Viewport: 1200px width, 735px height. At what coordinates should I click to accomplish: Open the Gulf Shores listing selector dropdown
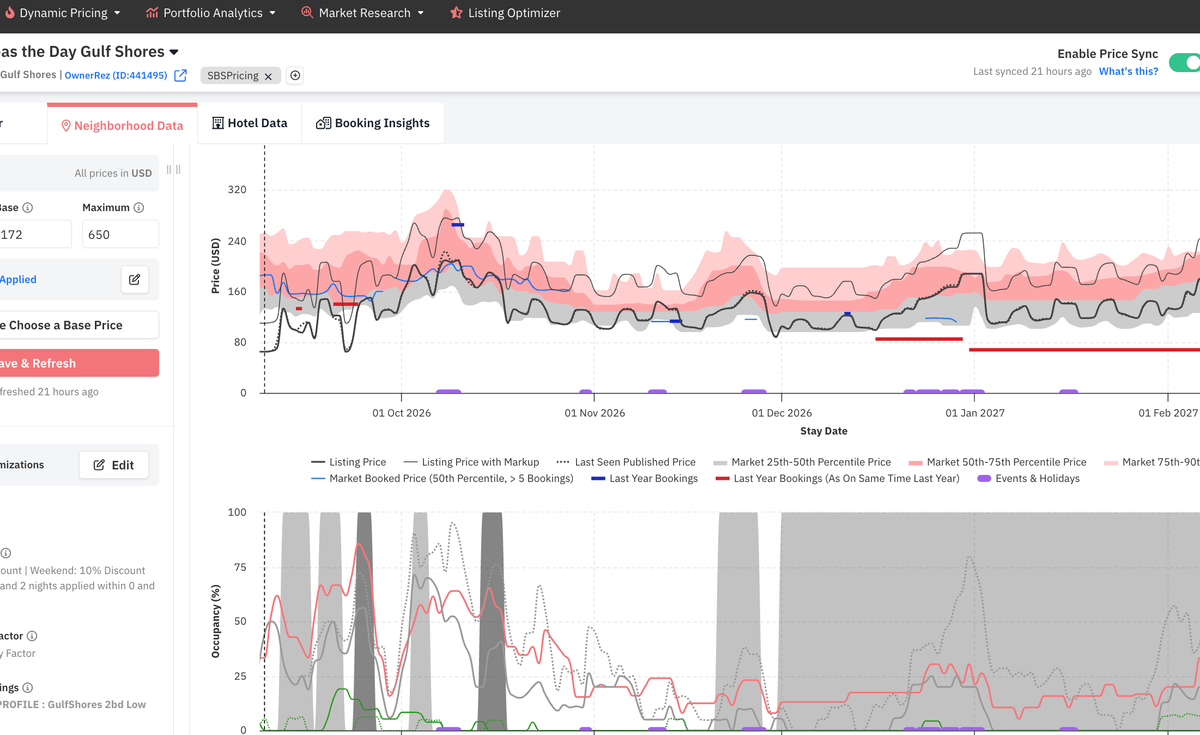click(174, 52)
